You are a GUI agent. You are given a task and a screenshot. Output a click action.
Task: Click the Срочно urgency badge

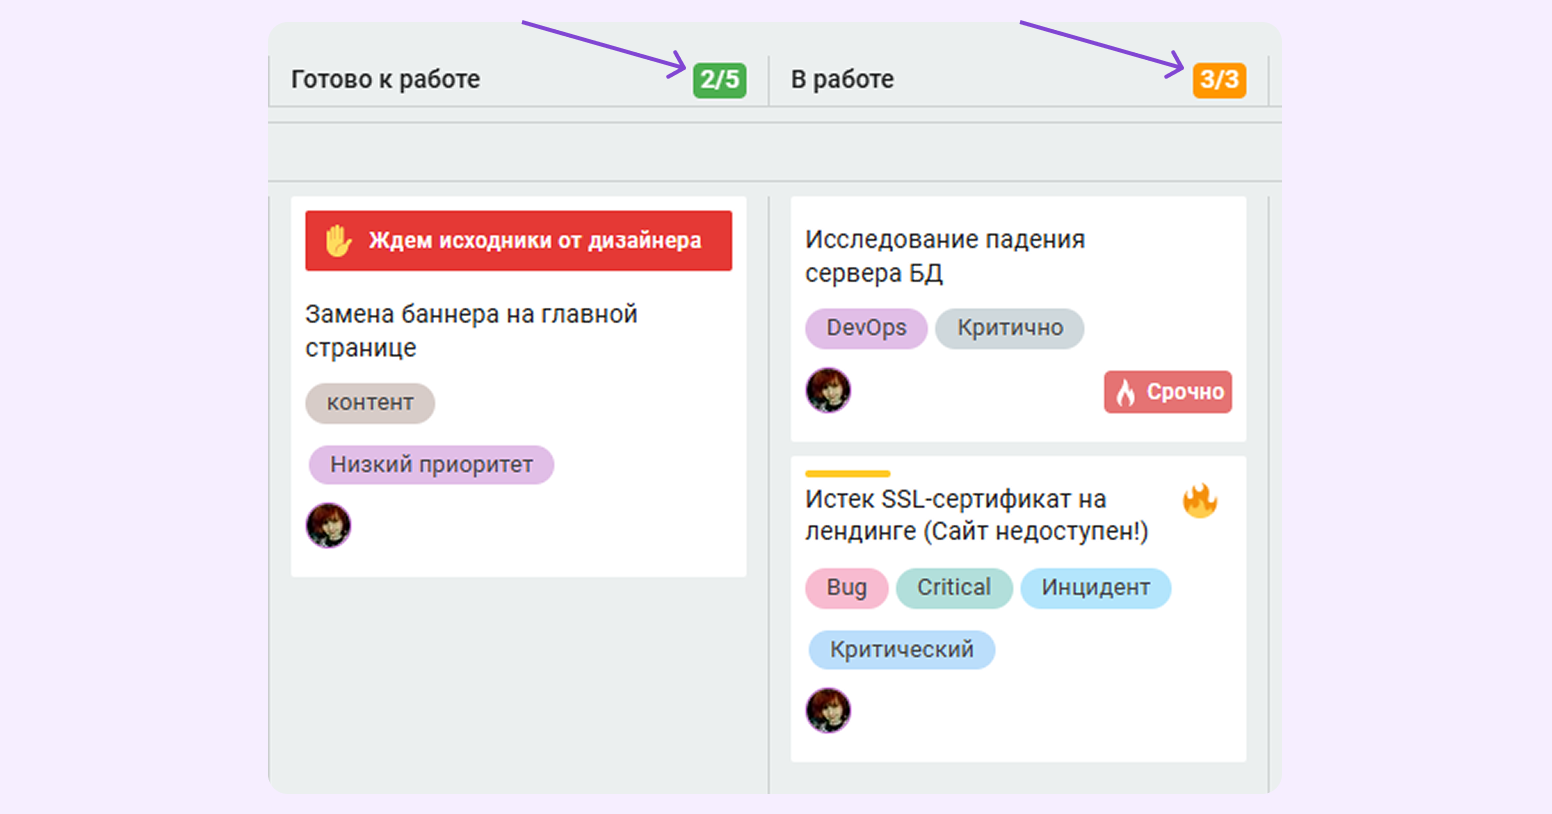point(1168,392)
